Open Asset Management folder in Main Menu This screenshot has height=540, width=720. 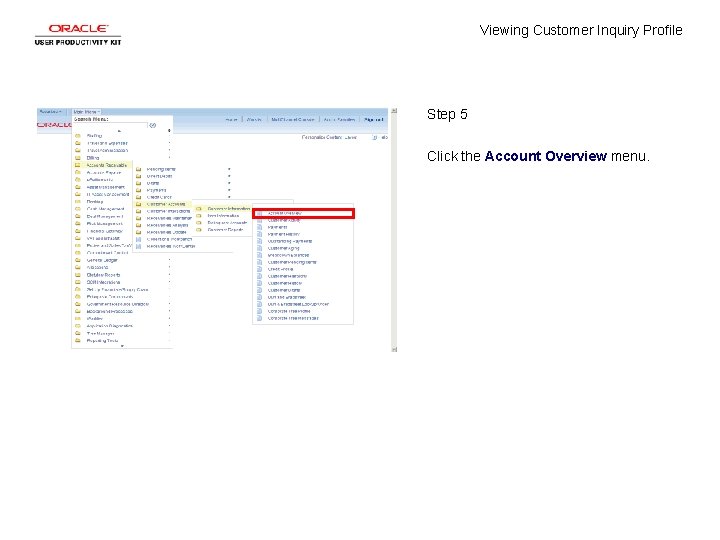(x=106, y=187)
